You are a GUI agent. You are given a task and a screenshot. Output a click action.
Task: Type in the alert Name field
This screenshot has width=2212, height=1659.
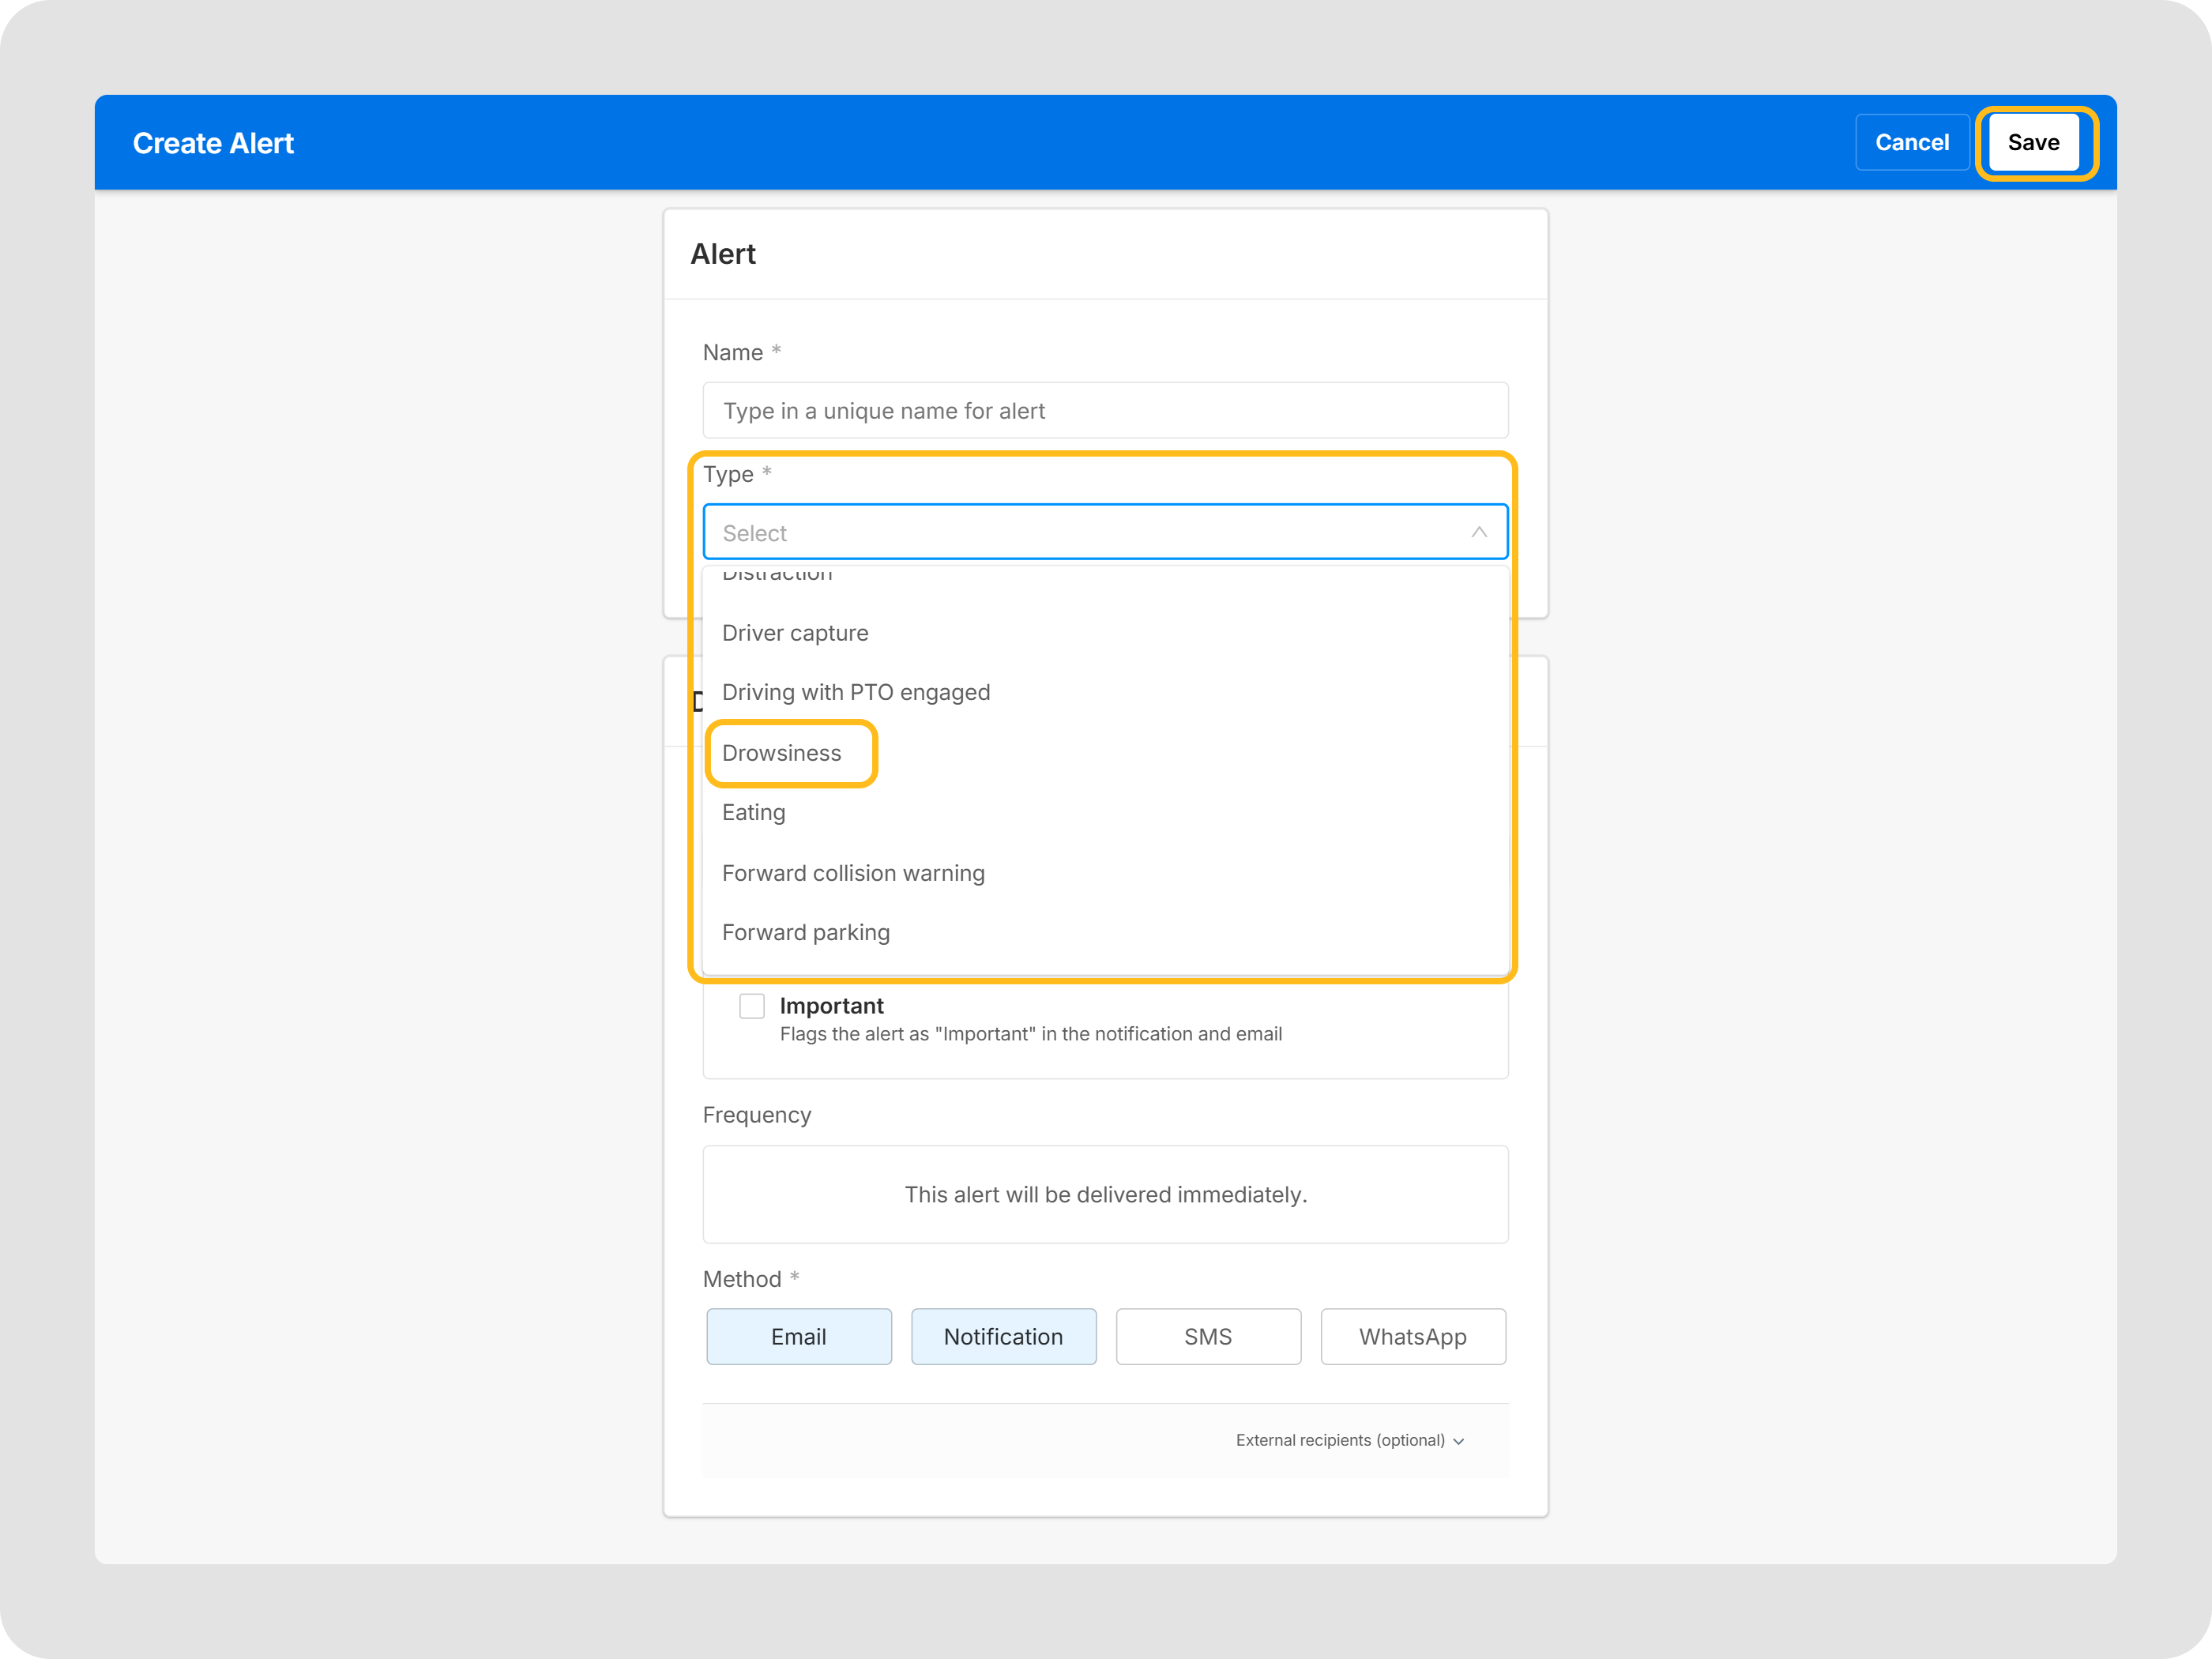point(1105,411)
